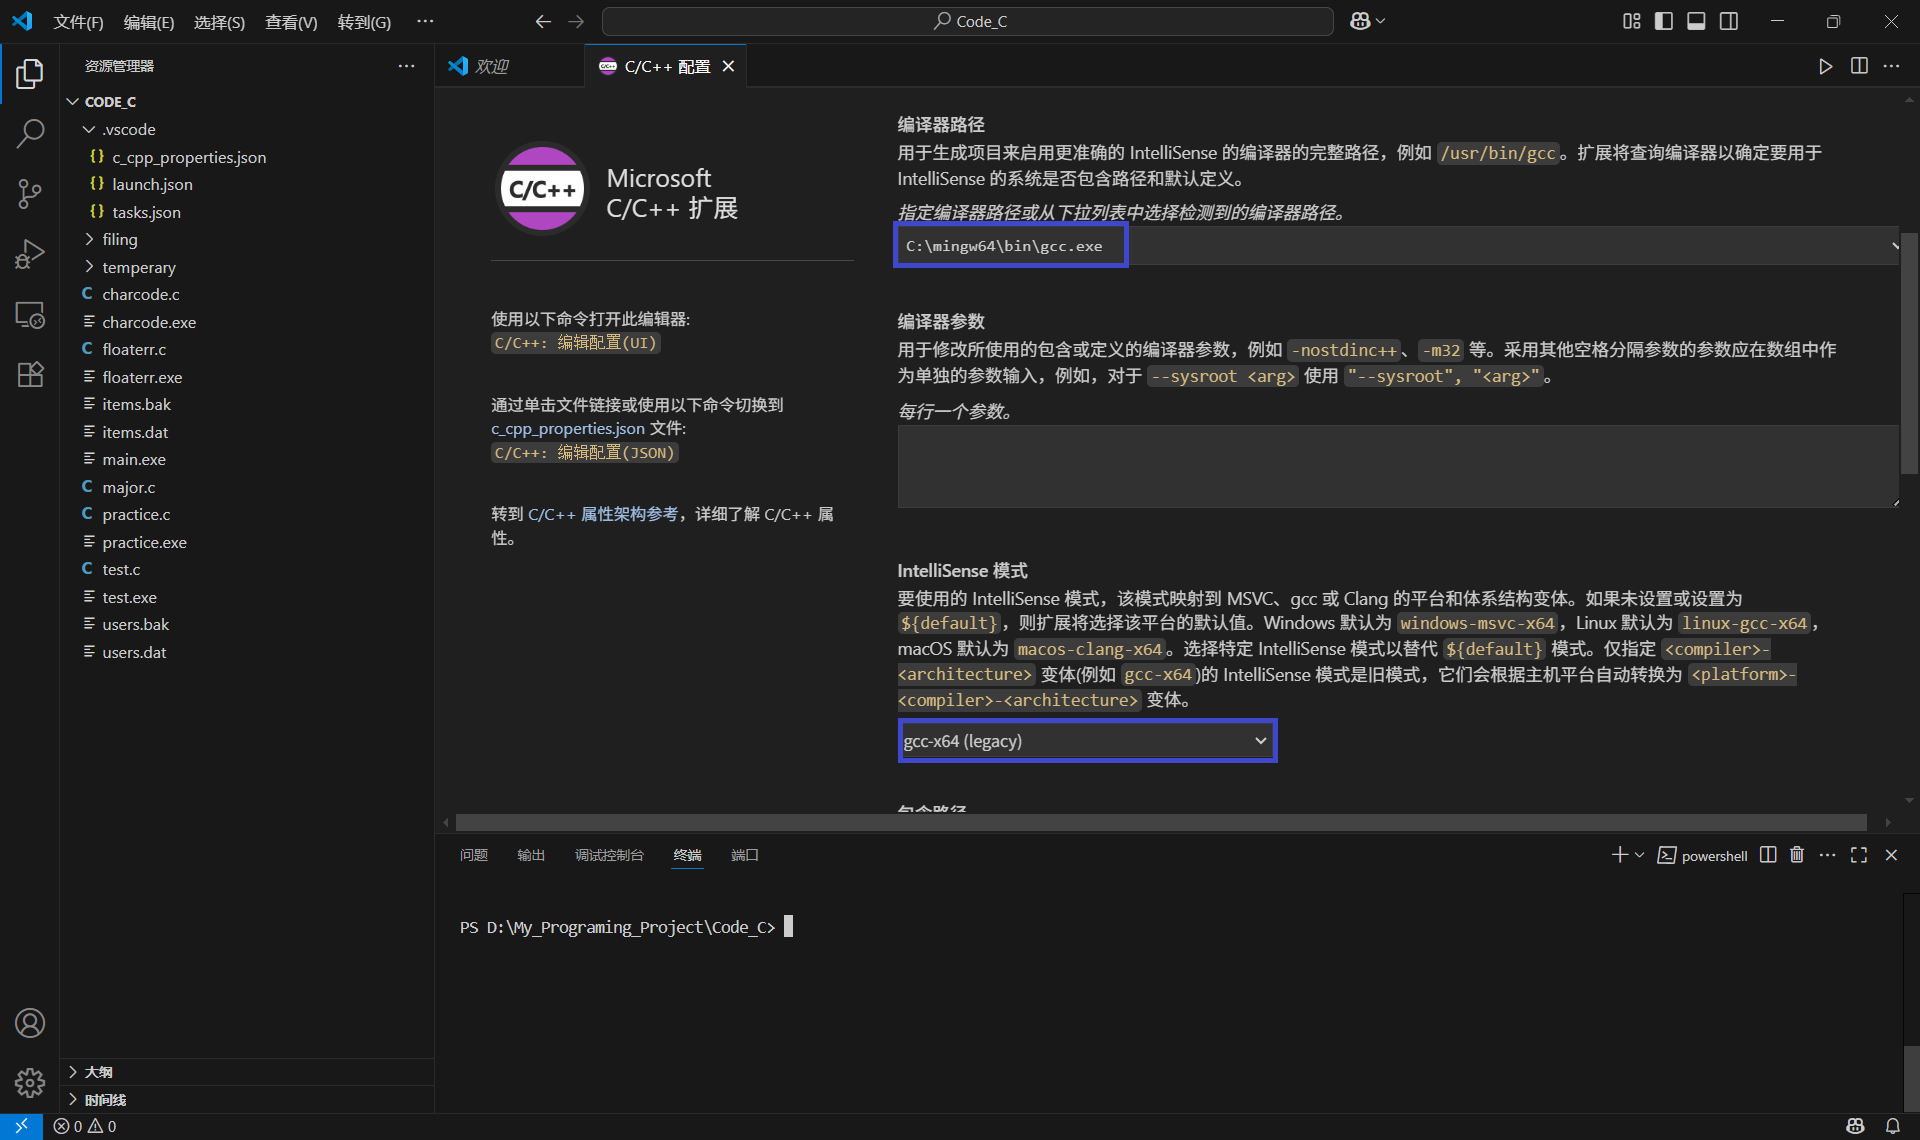
Task: Open the Source Control view
Action: [30, 194]
